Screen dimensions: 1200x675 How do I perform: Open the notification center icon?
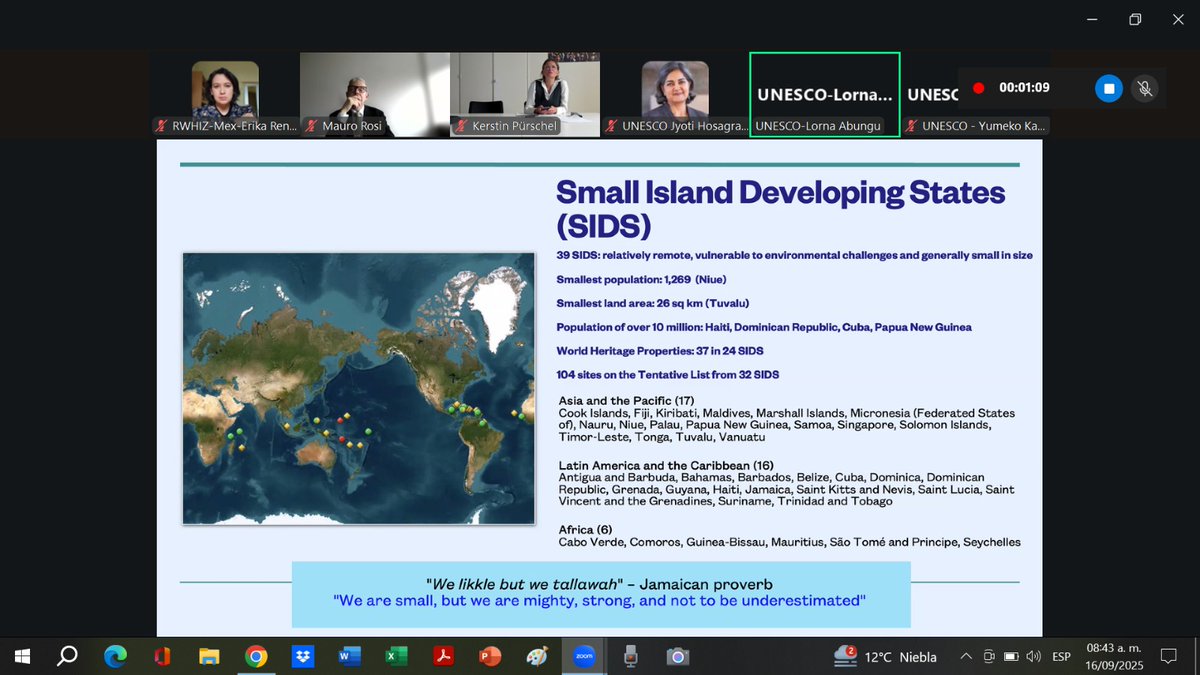(x=1167, y=657)
